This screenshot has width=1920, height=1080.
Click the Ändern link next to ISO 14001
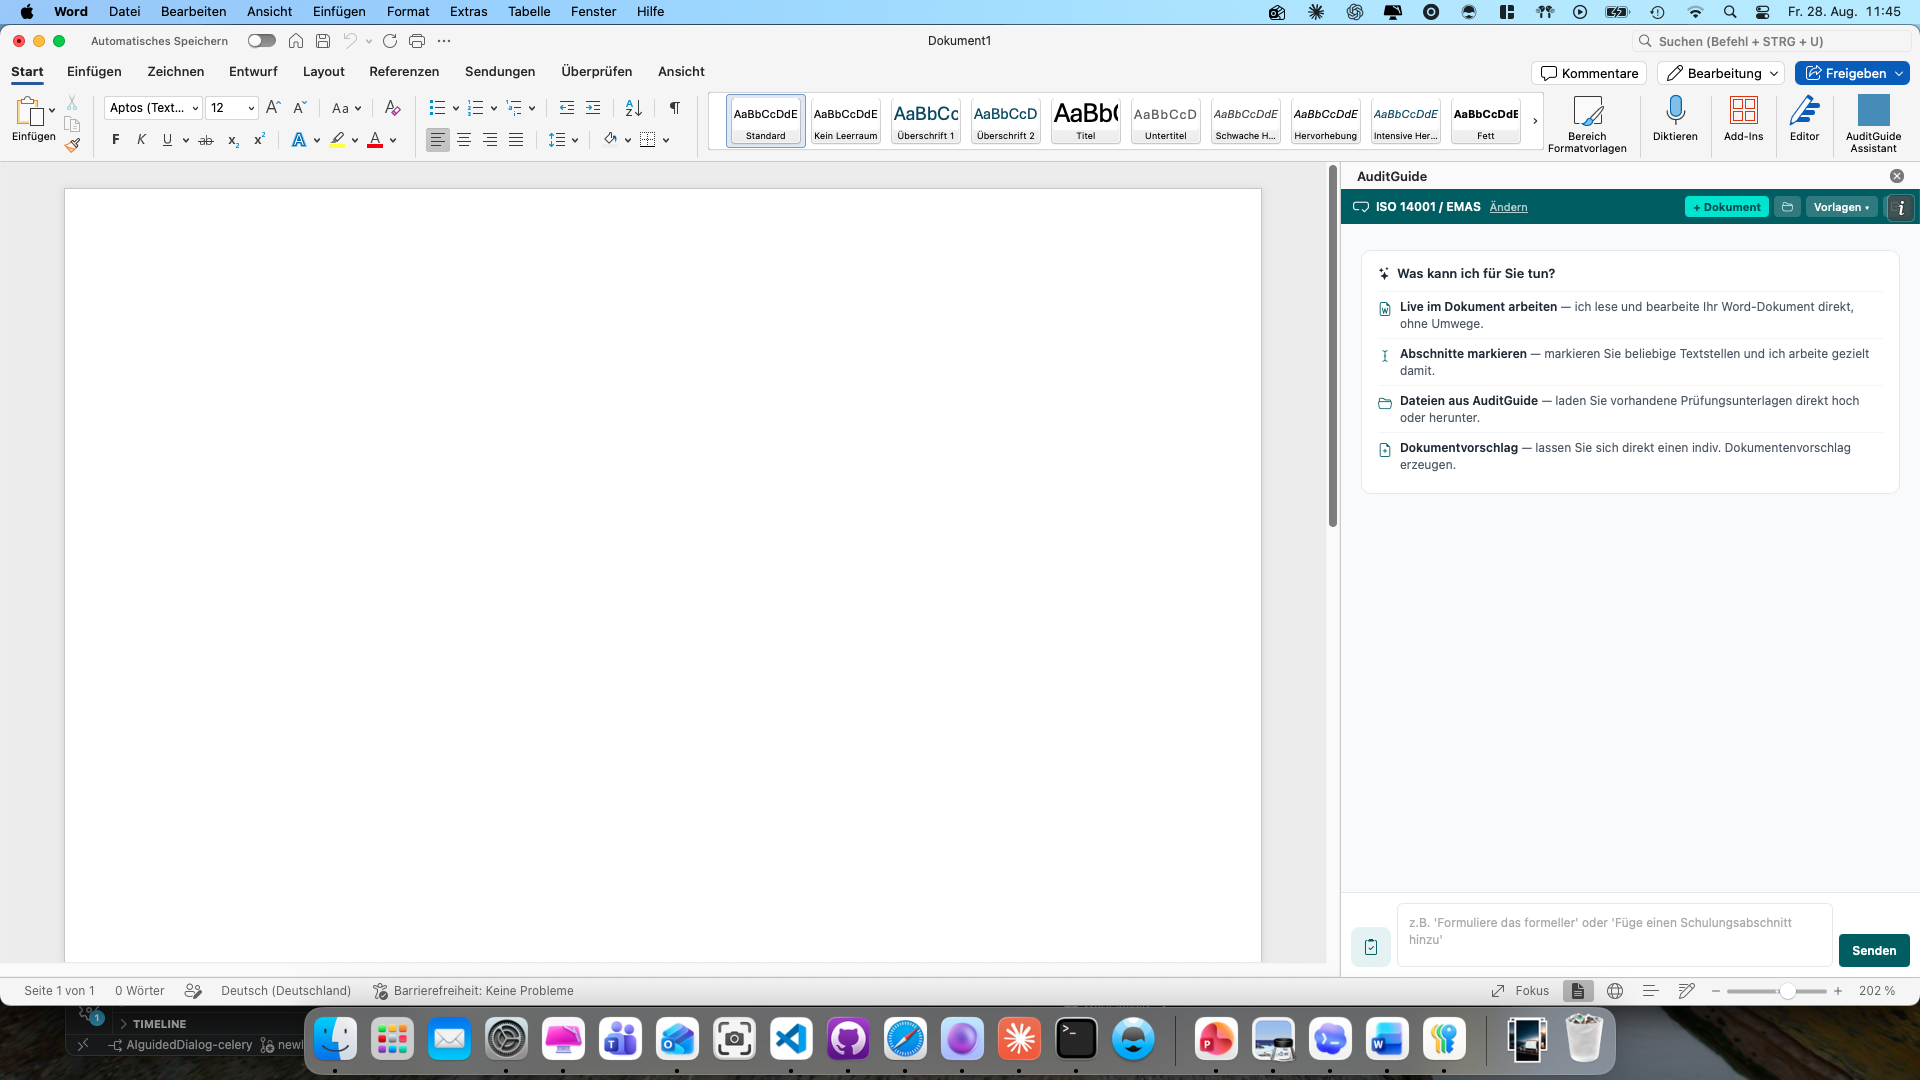[x=1508, y=207]
